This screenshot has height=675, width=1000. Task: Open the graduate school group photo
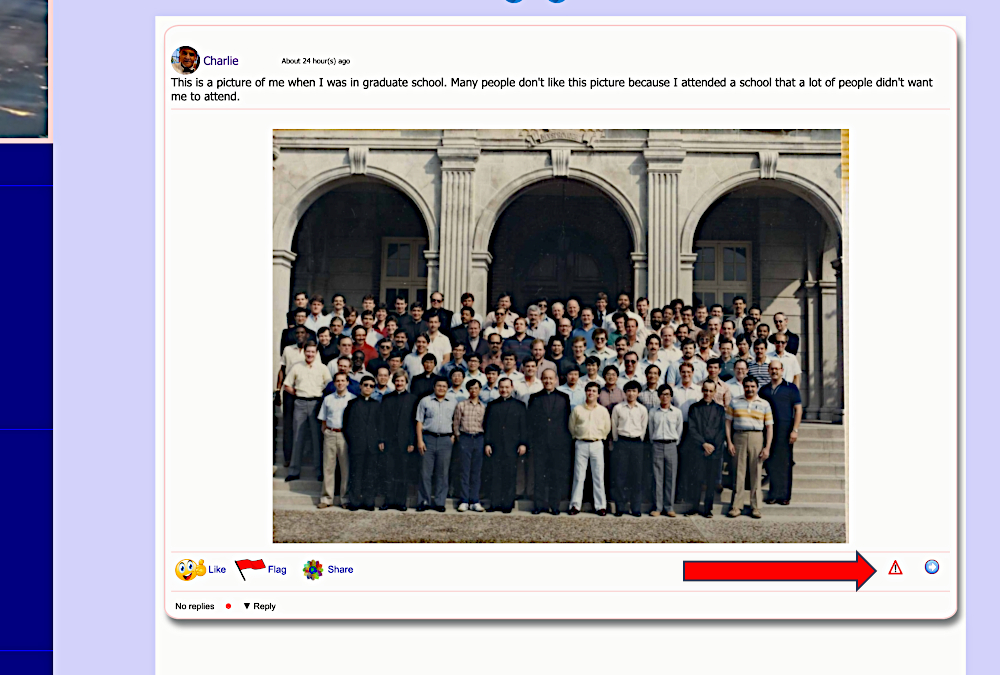coord(560,335)
